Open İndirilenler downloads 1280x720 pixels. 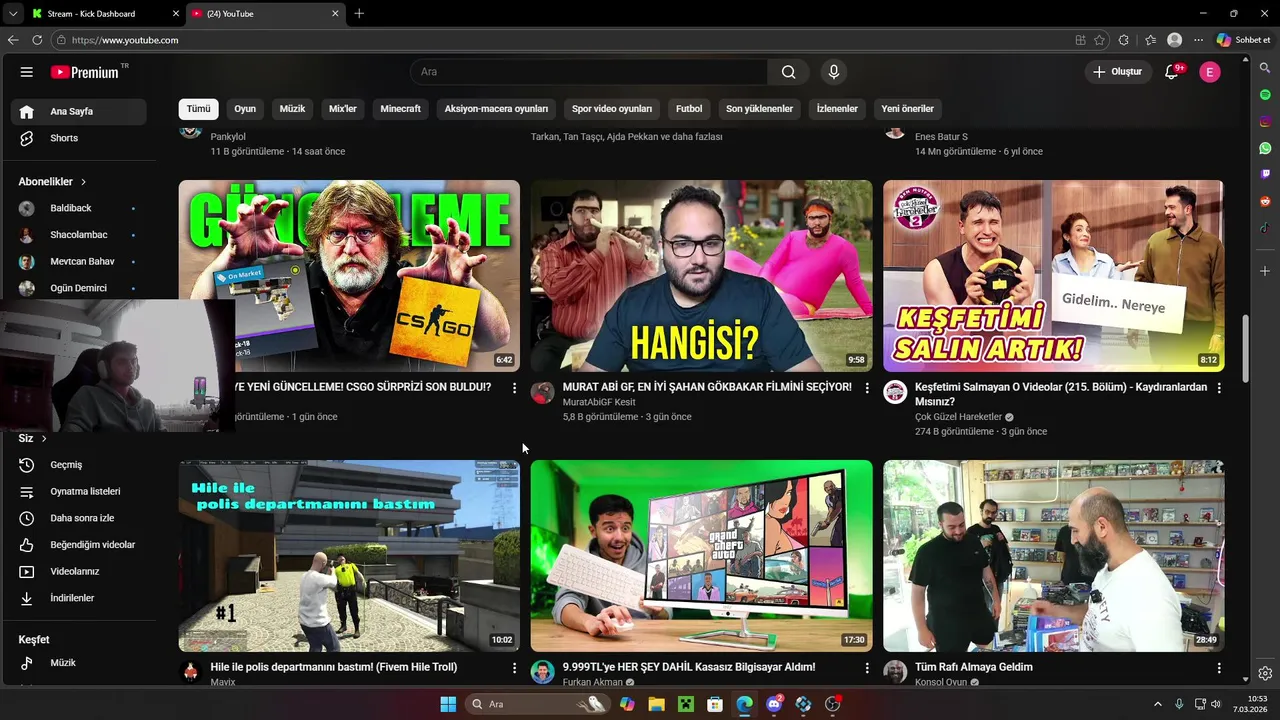click(x=79, y=598)
